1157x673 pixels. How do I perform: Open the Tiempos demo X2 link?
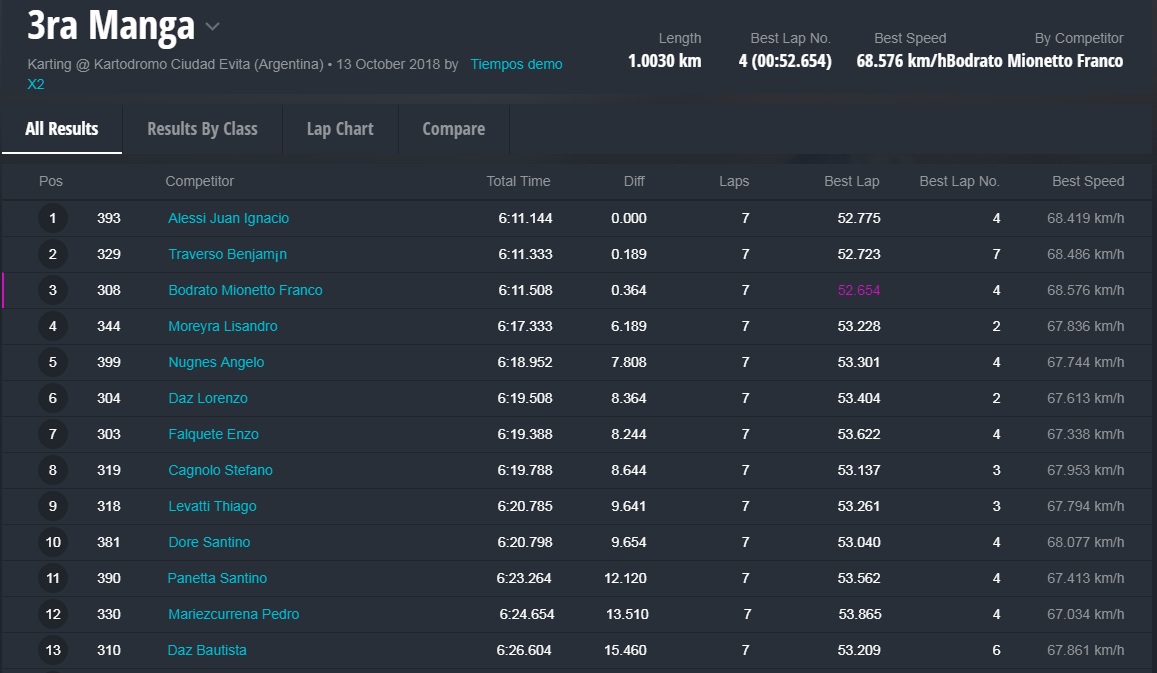pyautogui.click(x=516, y=64)
